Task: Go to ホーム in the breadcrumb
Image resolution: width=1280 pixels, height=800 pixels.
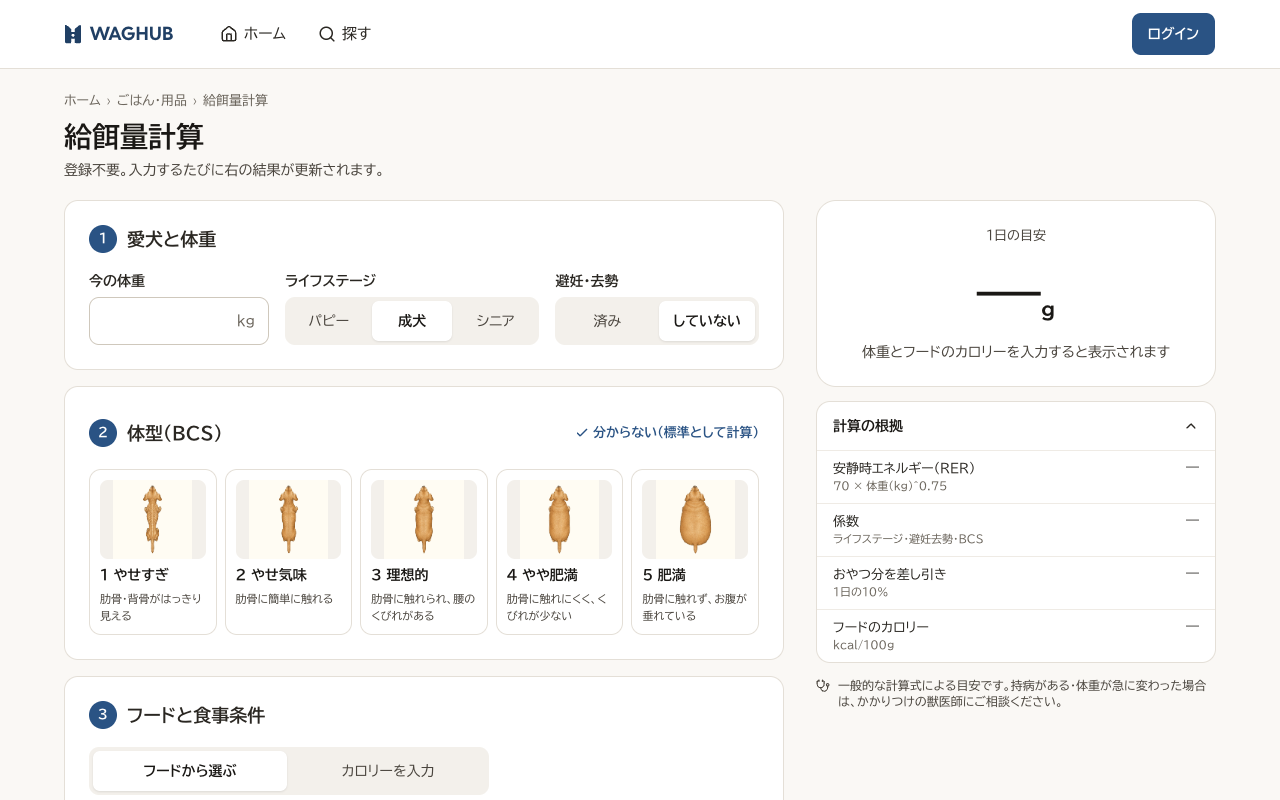Action: point(82,100)
